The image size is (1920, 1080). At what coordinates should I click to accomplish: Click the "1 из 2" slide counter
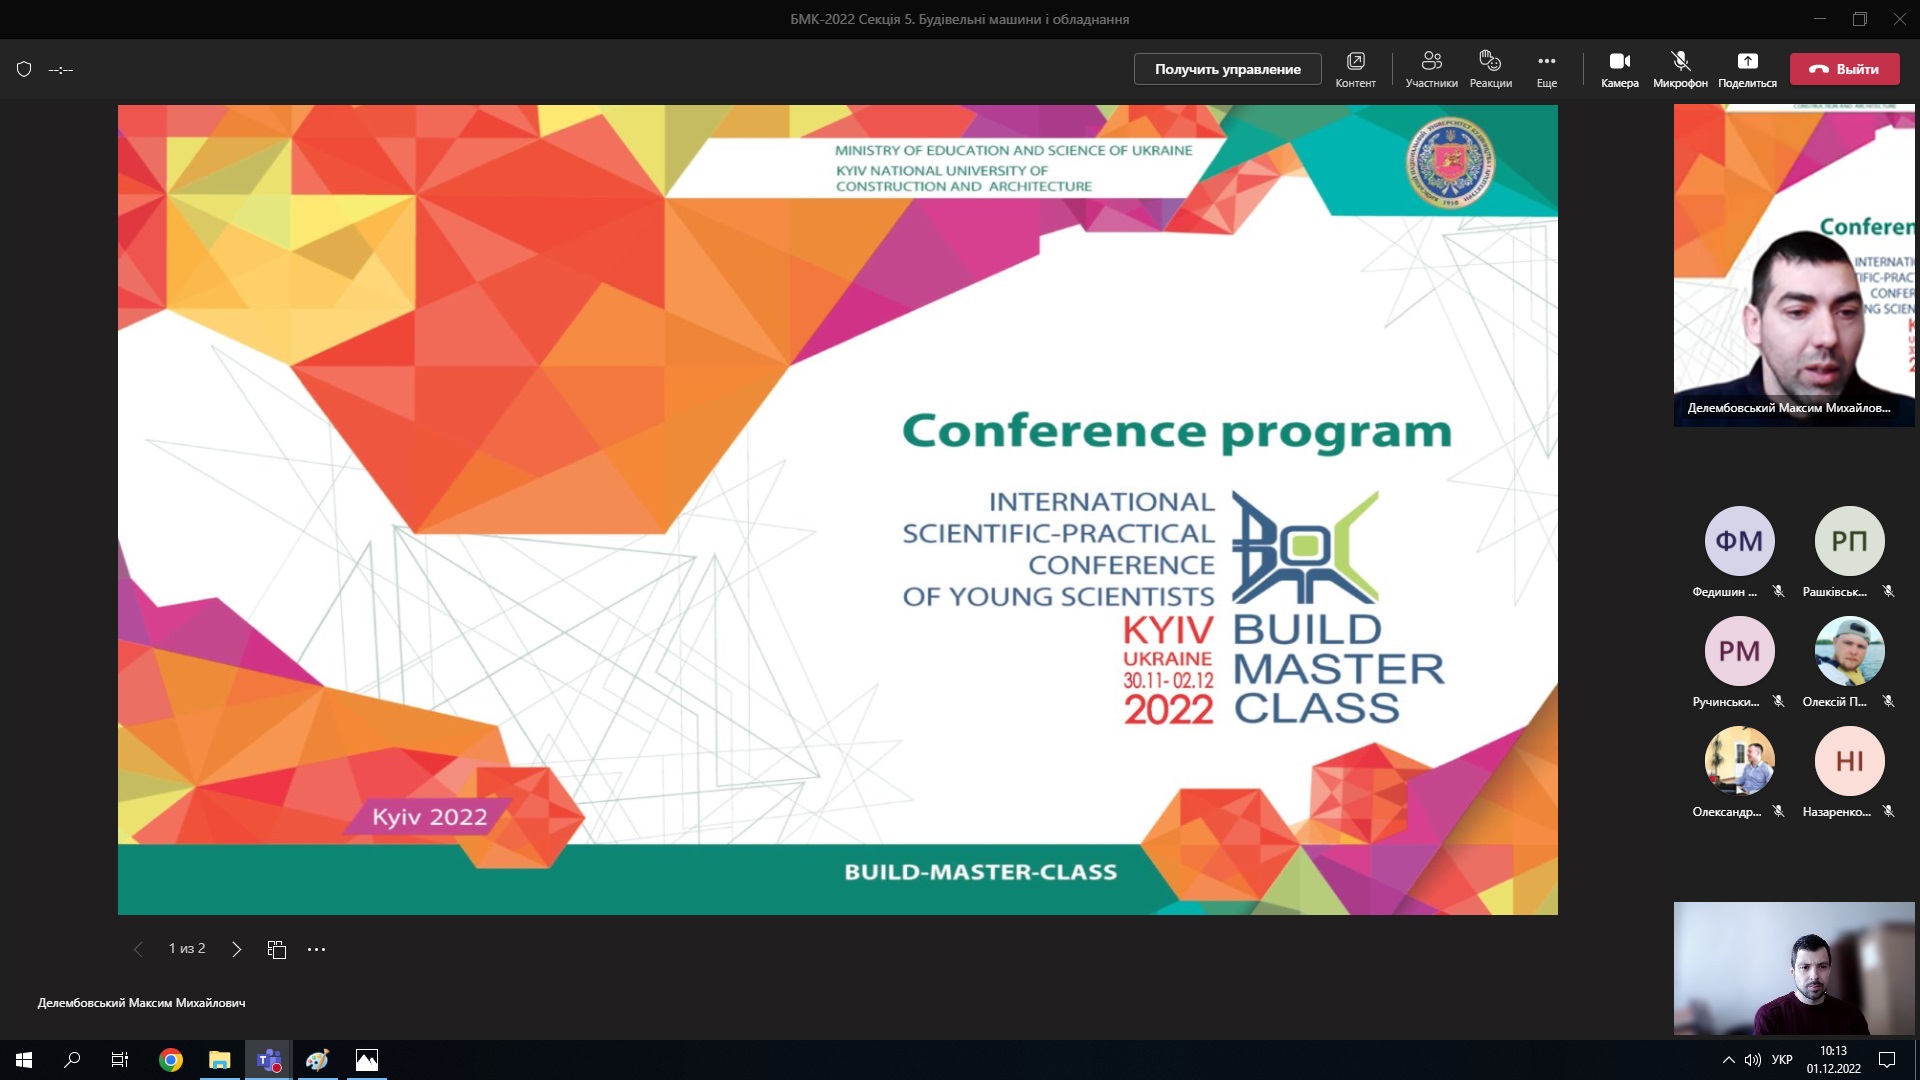pyautogui.click(x=187, y=948)
